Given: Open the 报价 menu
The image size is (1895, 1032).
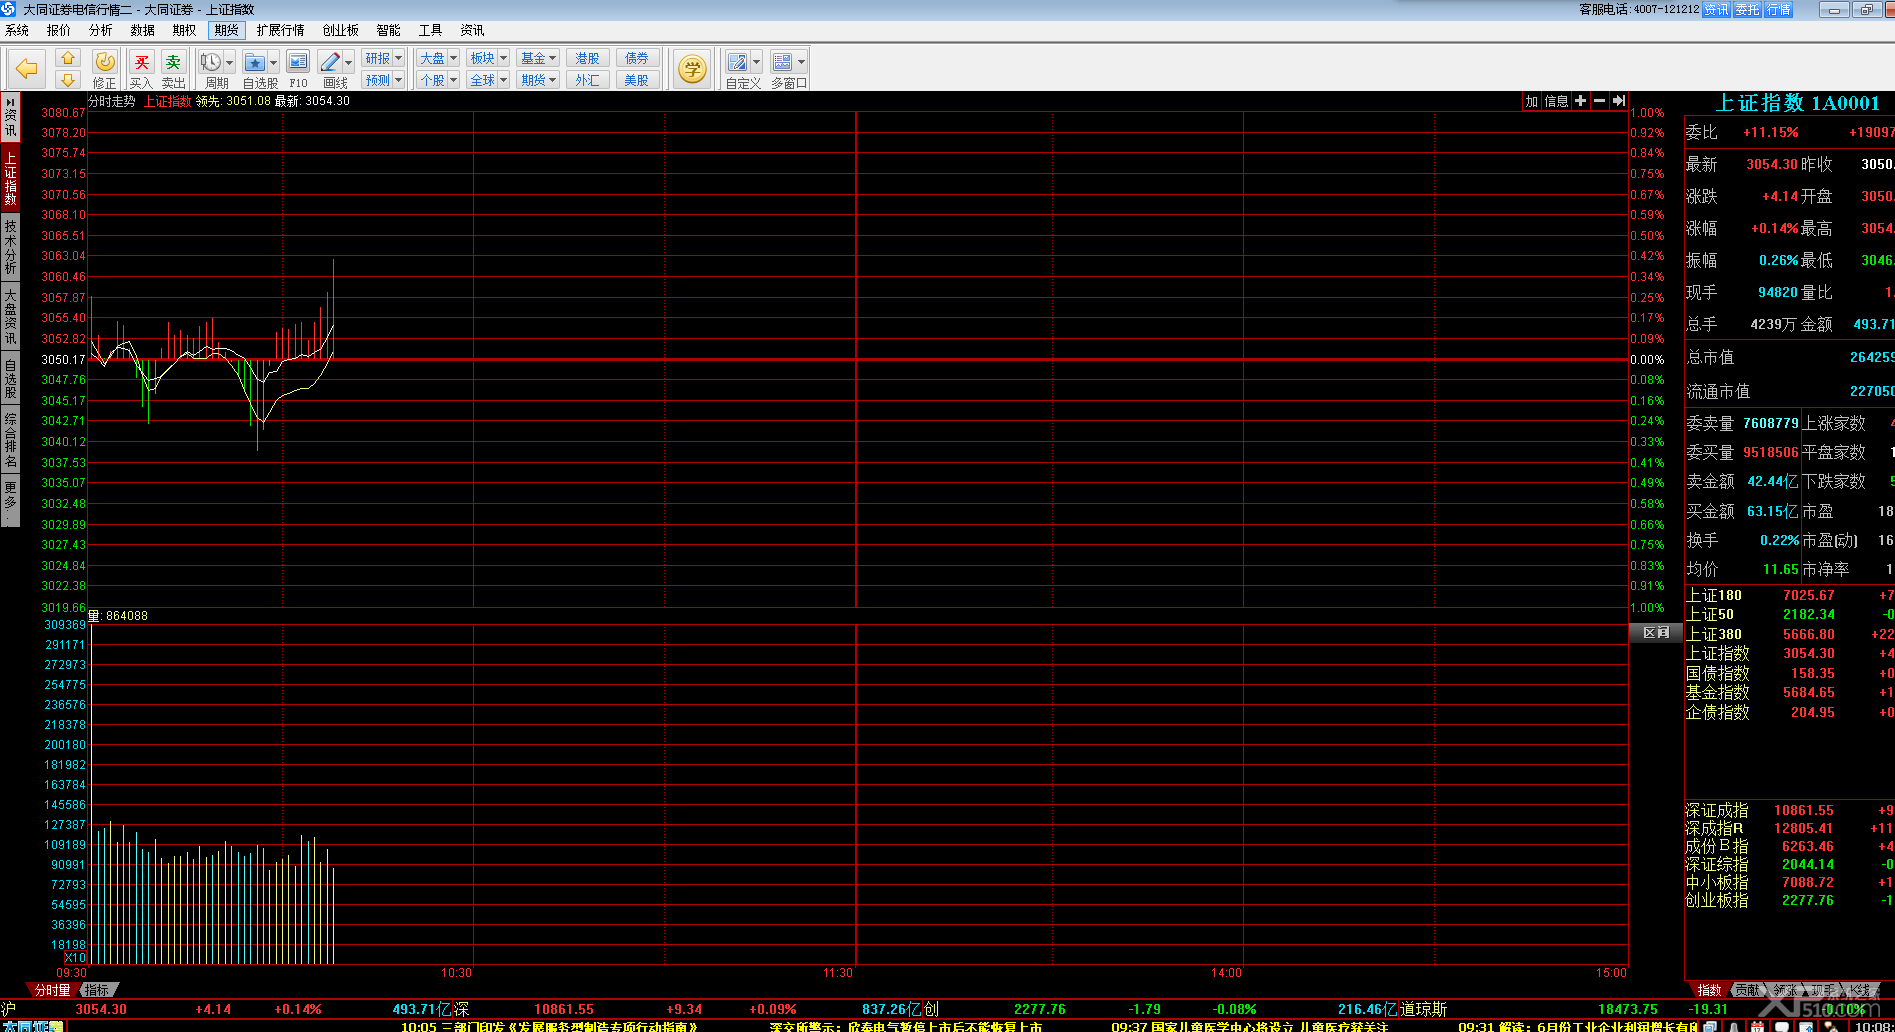Looking at the screenshot, I should coord(59,30).
